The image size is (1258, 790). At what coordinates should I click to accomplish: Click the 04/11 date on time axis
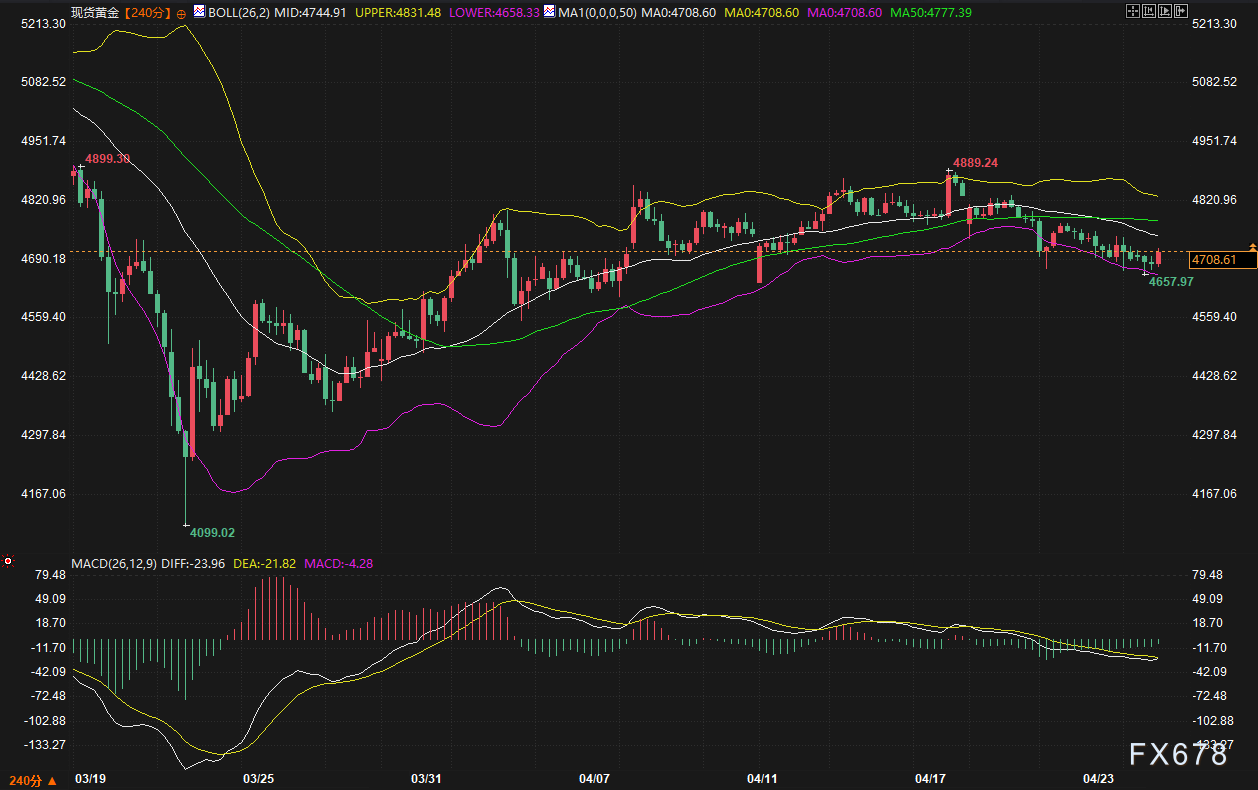[762, 778]
